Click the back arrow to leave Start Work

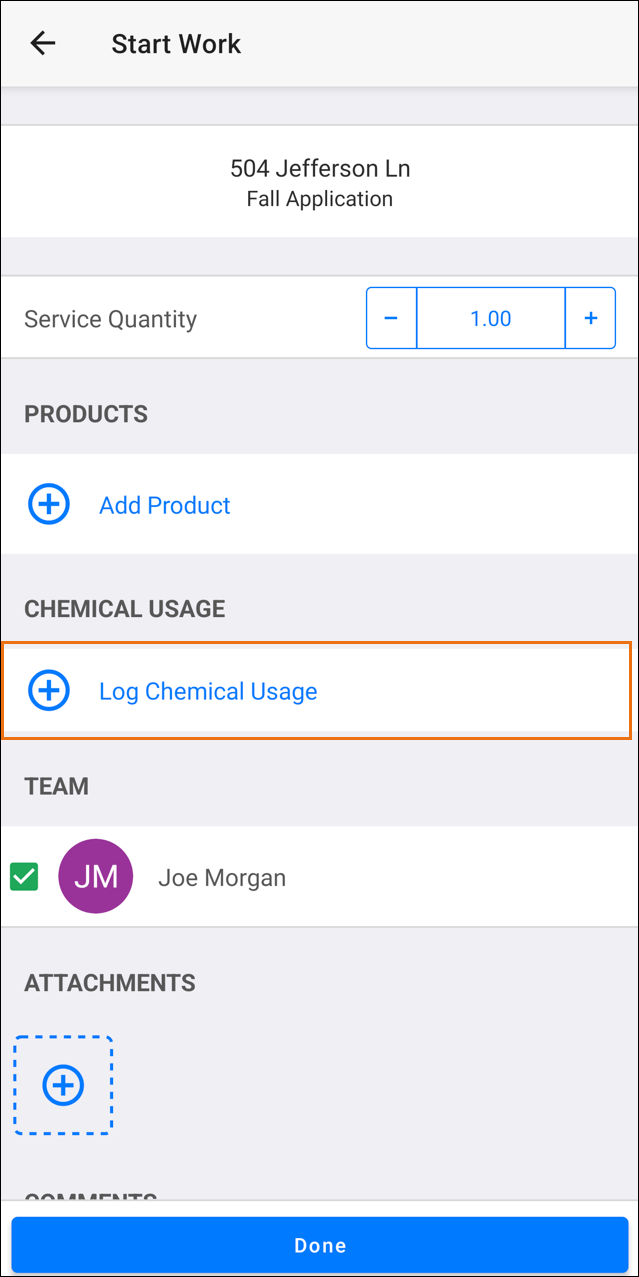pyautogui.click(x=43, y=43)
